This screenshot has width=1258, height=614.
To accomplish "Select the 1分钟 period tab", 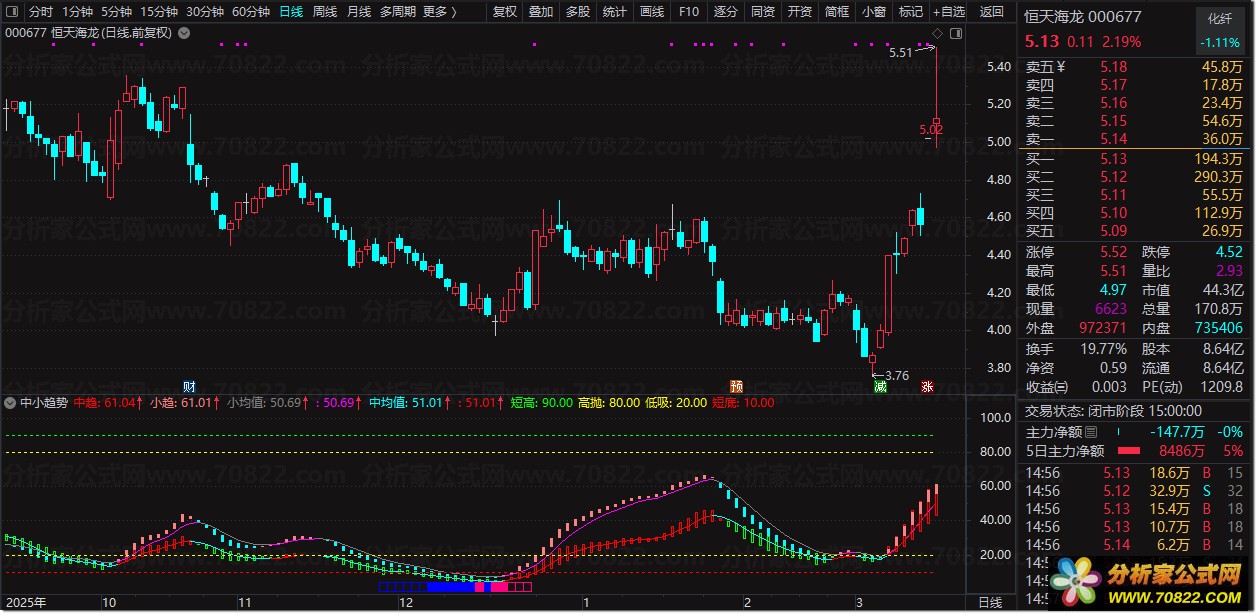I will click(x=78, y=12).
